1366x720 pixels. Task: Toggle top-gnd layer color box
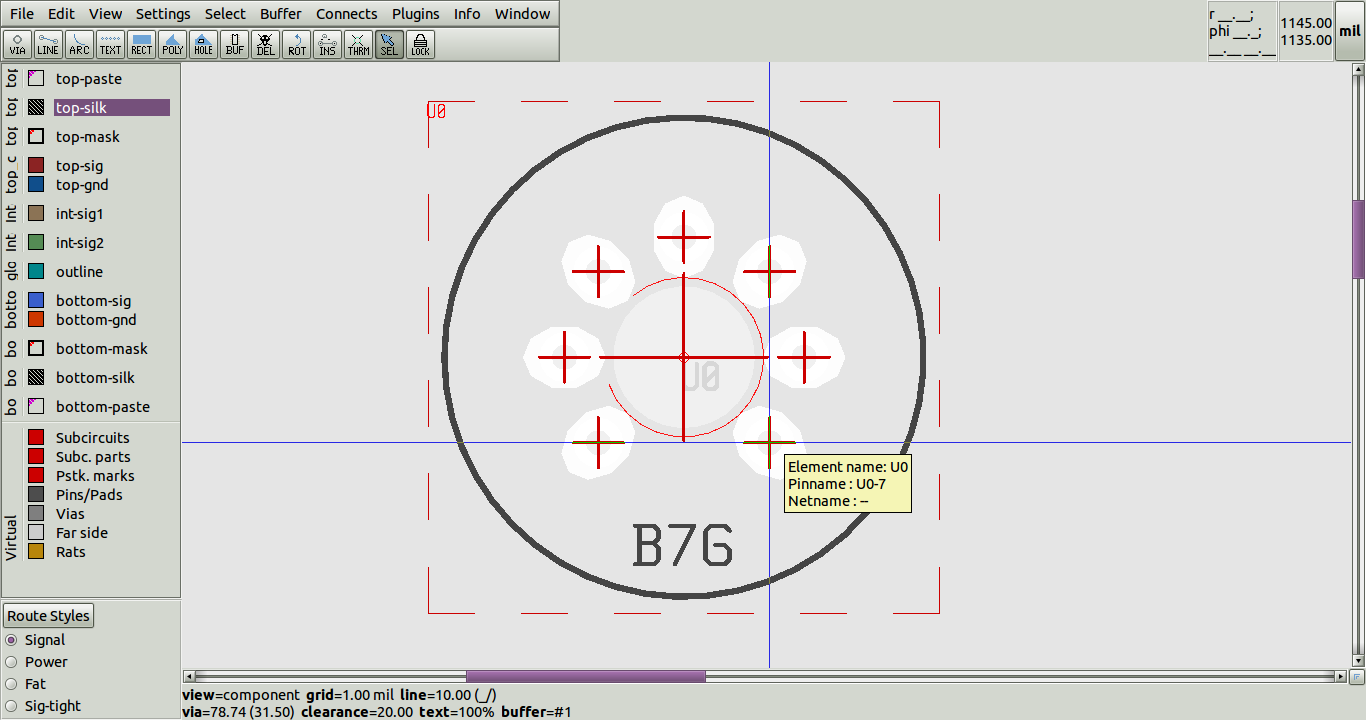click(36, 185)
